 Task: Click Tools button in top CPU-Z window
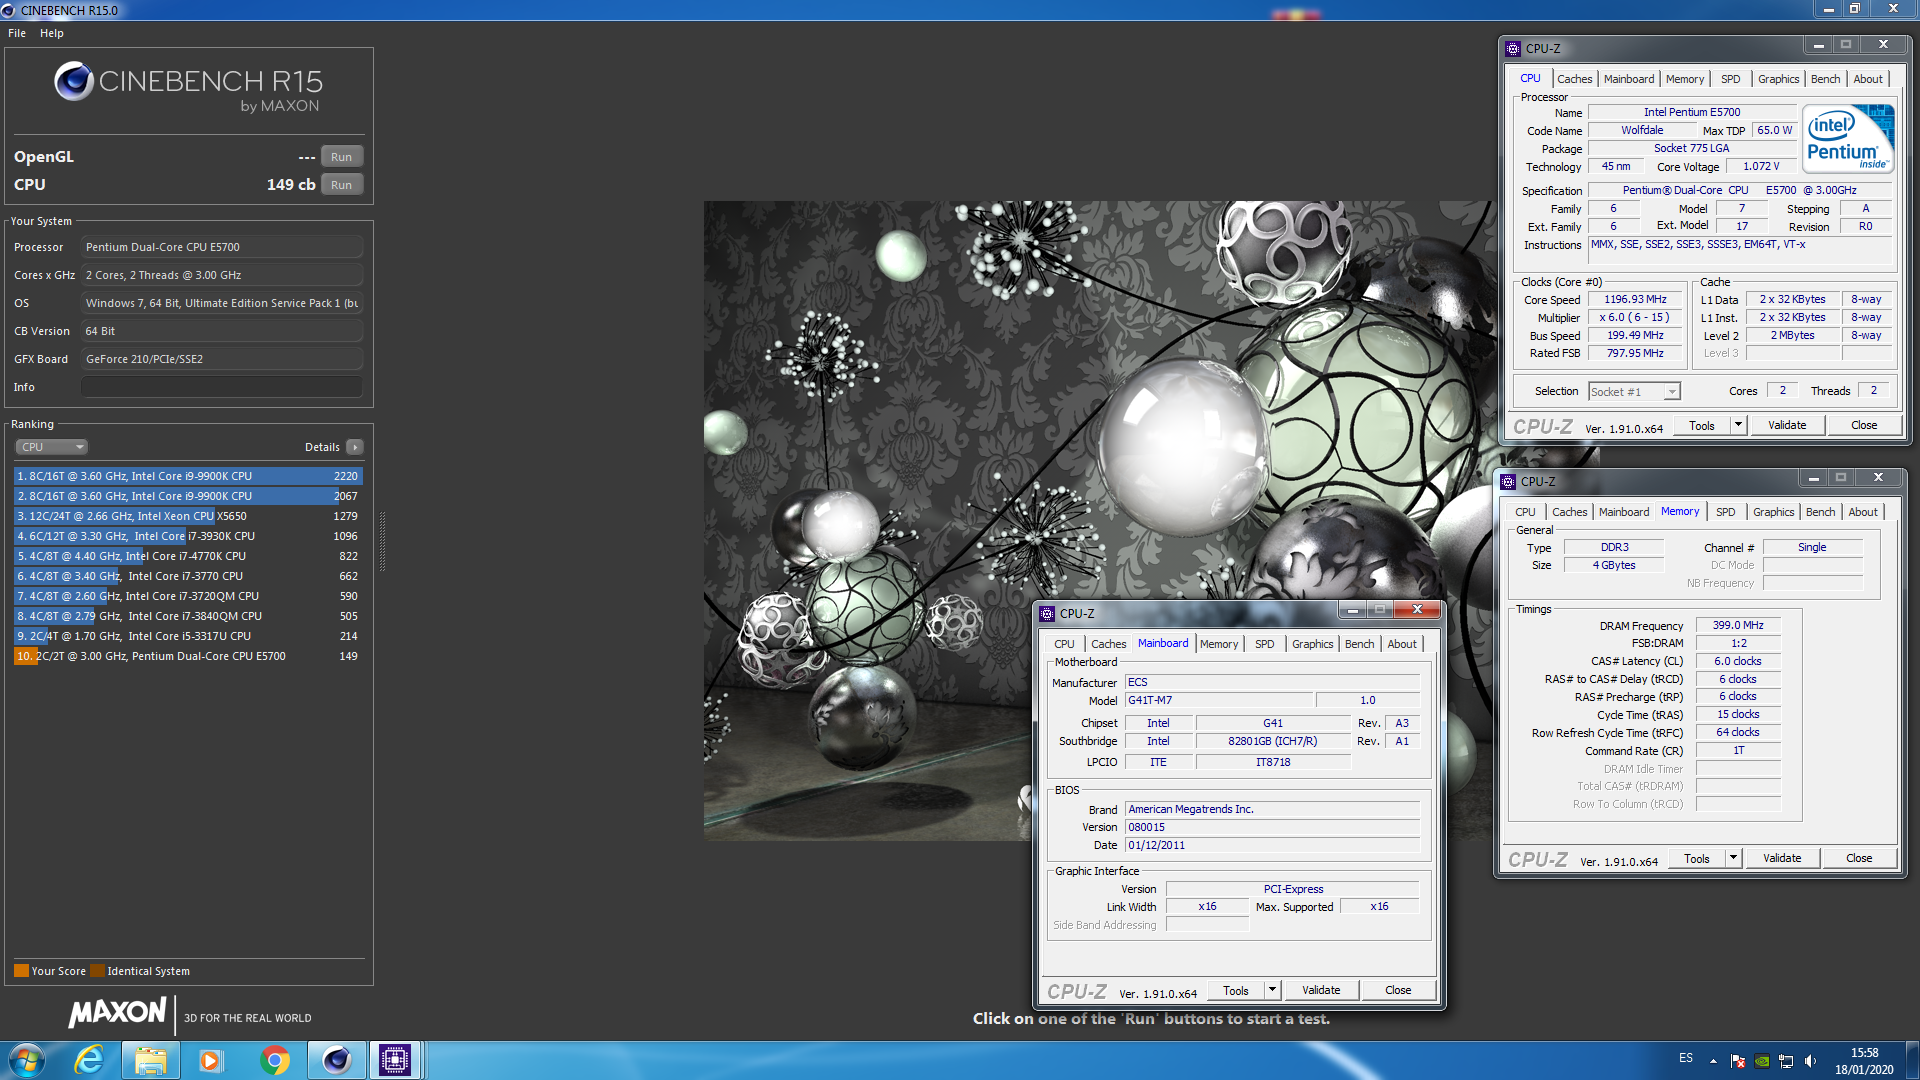[1701, 426]
